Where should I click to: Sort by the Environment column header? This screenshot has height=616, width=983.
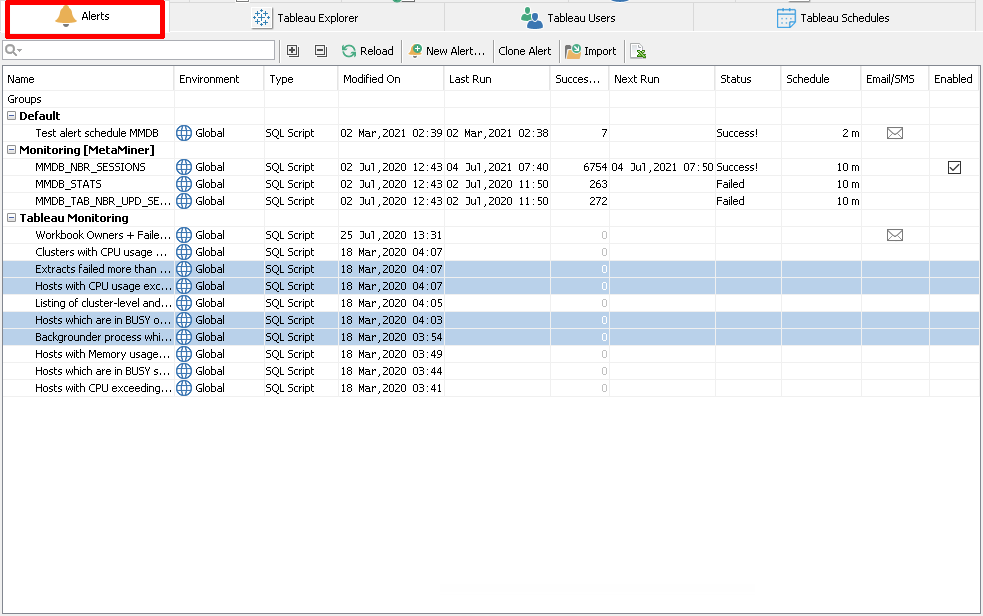coord(219,79)
